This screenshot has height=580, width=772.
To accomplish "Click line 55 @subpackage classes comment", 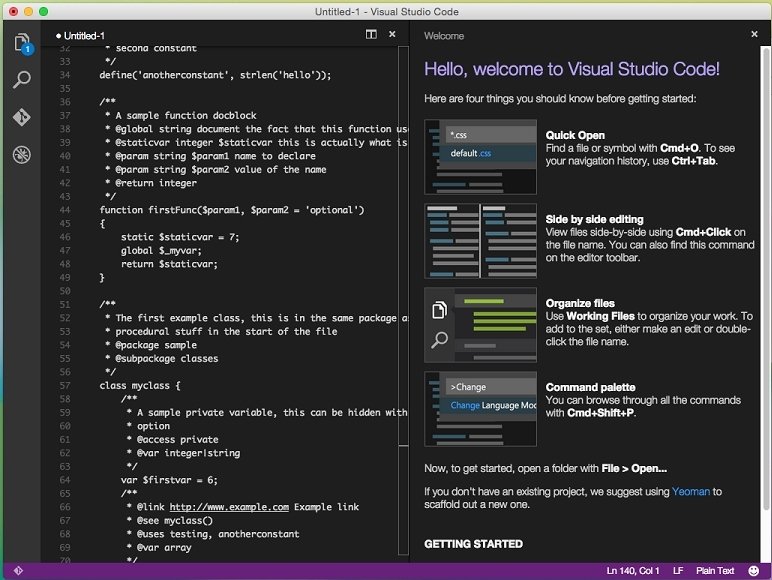I will click(x=162, y=358).
